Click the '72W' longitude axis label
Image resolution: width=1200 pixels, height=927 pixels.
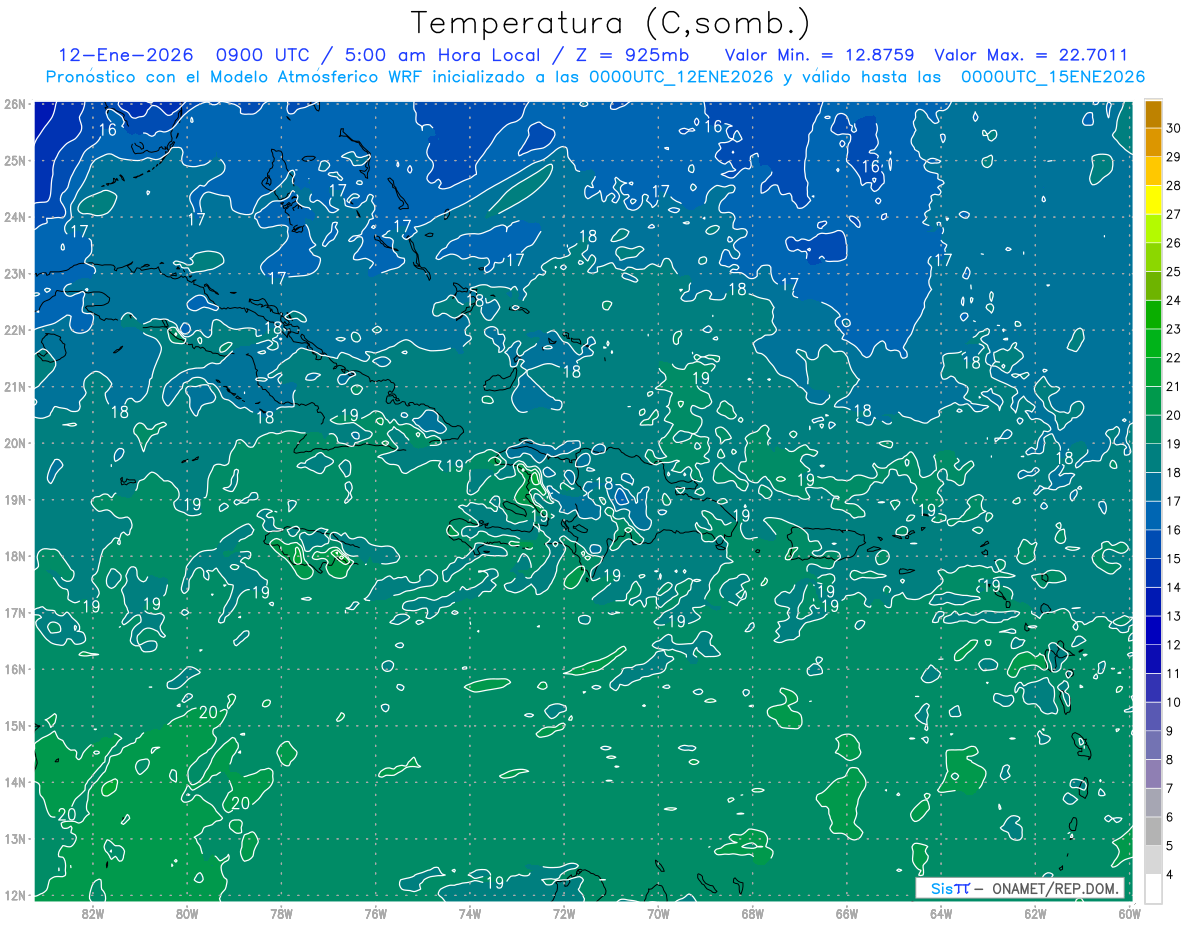[x=564, y=913]
